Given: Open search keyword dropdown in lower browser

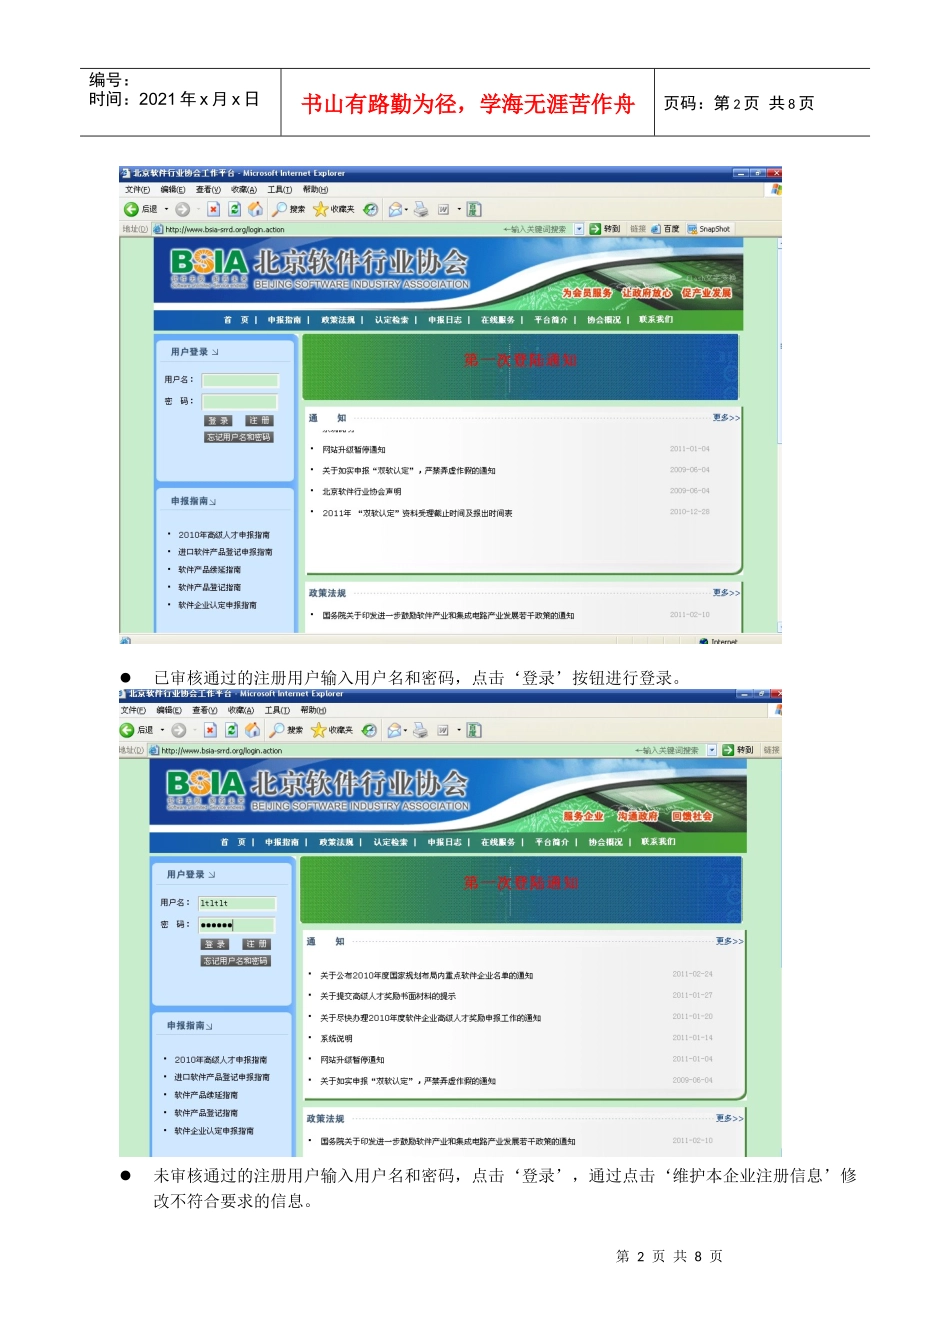Looking at the screenshot, I should coord(712,750).
